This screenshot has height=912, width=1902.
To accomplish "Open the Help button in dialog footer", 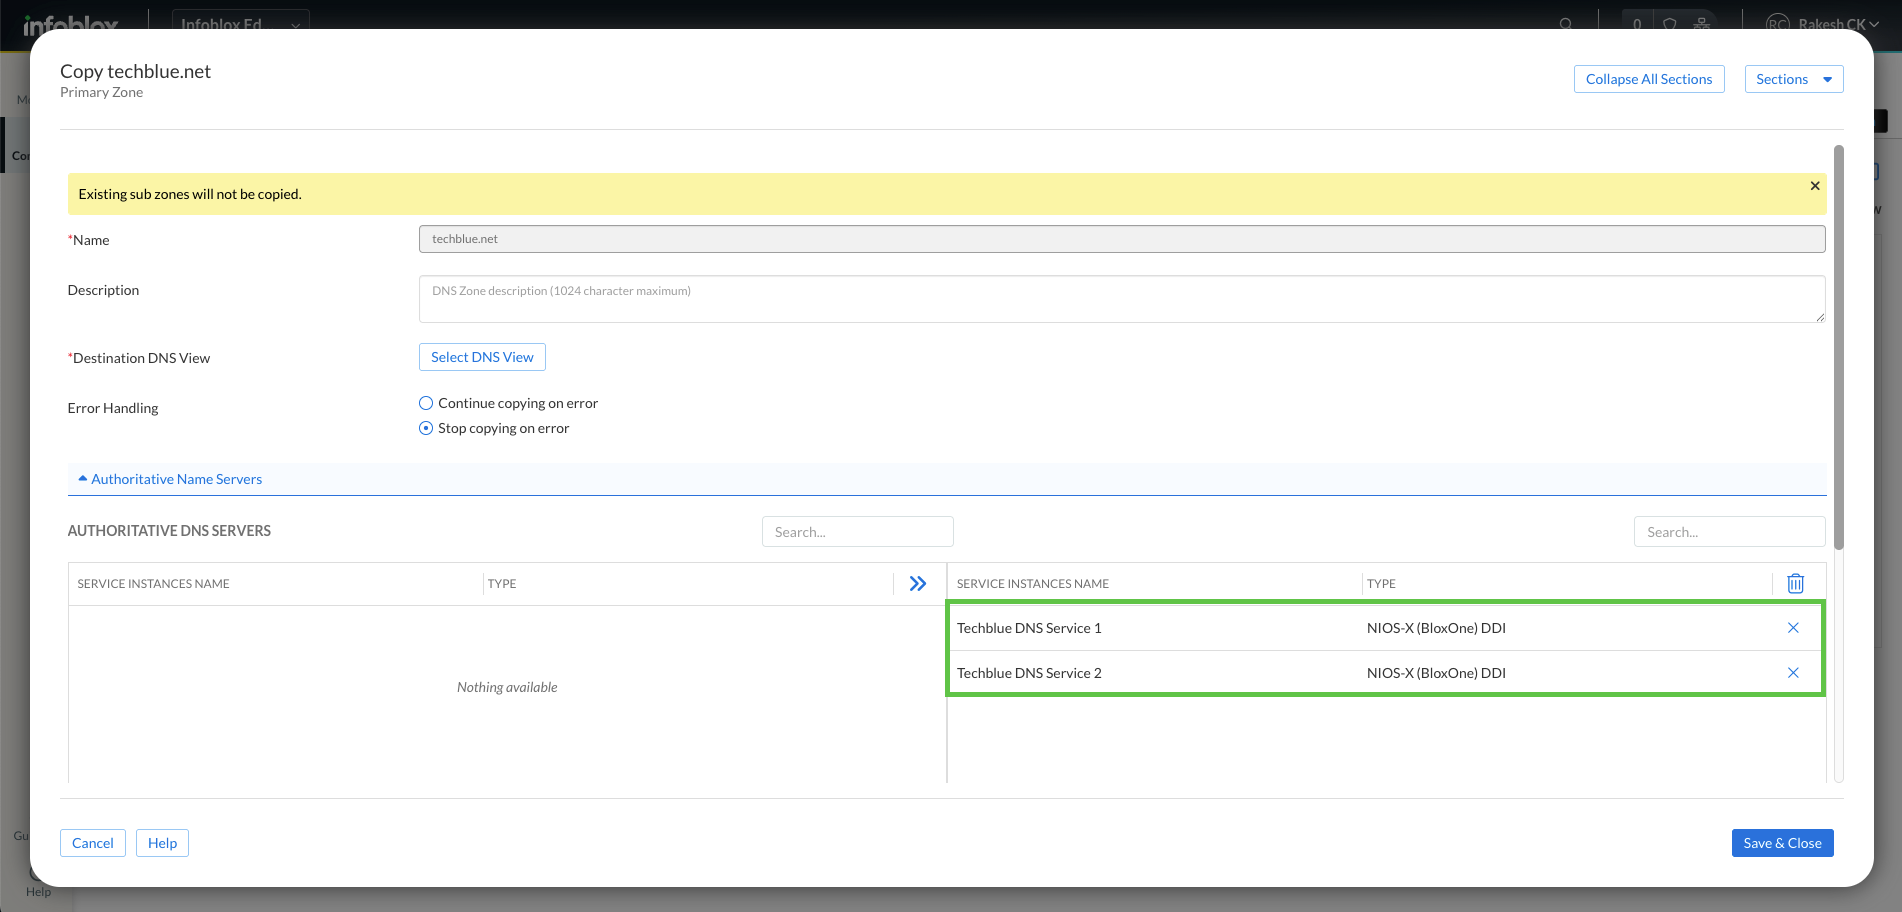I will click(x=162, y=843).
